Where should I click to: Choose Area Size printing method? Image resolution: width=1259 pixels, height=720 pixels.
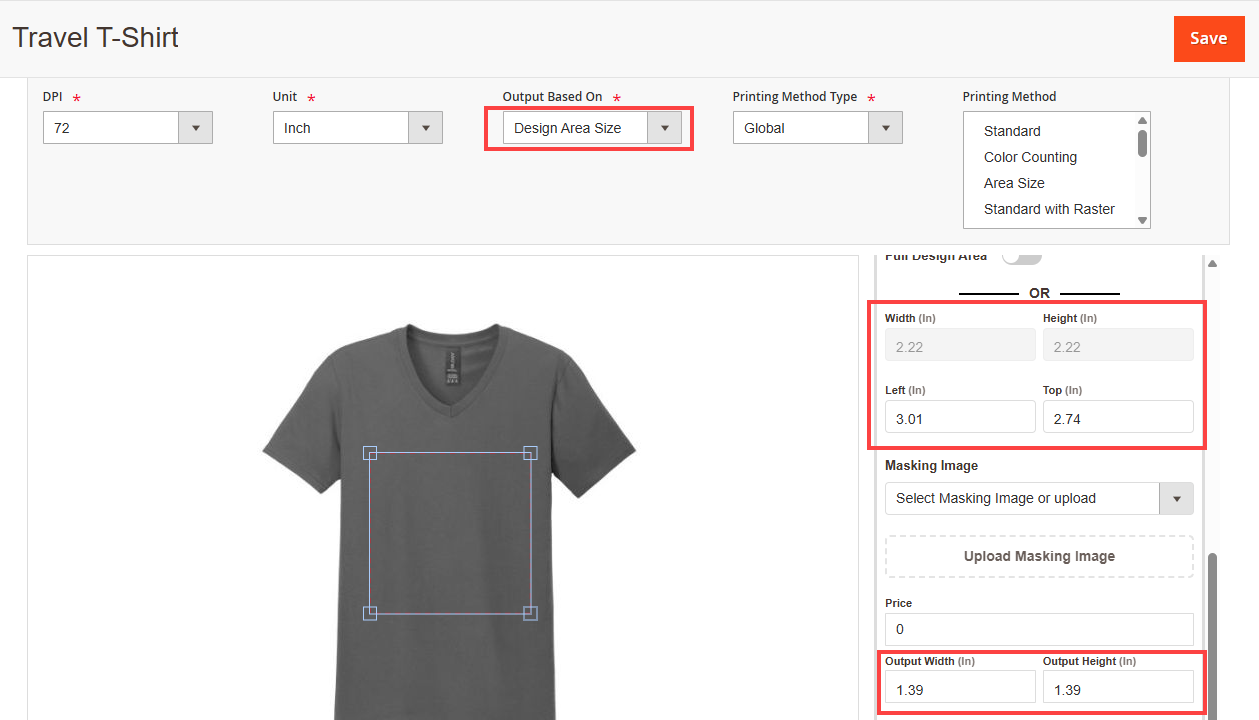click(x=1014, y=183)
